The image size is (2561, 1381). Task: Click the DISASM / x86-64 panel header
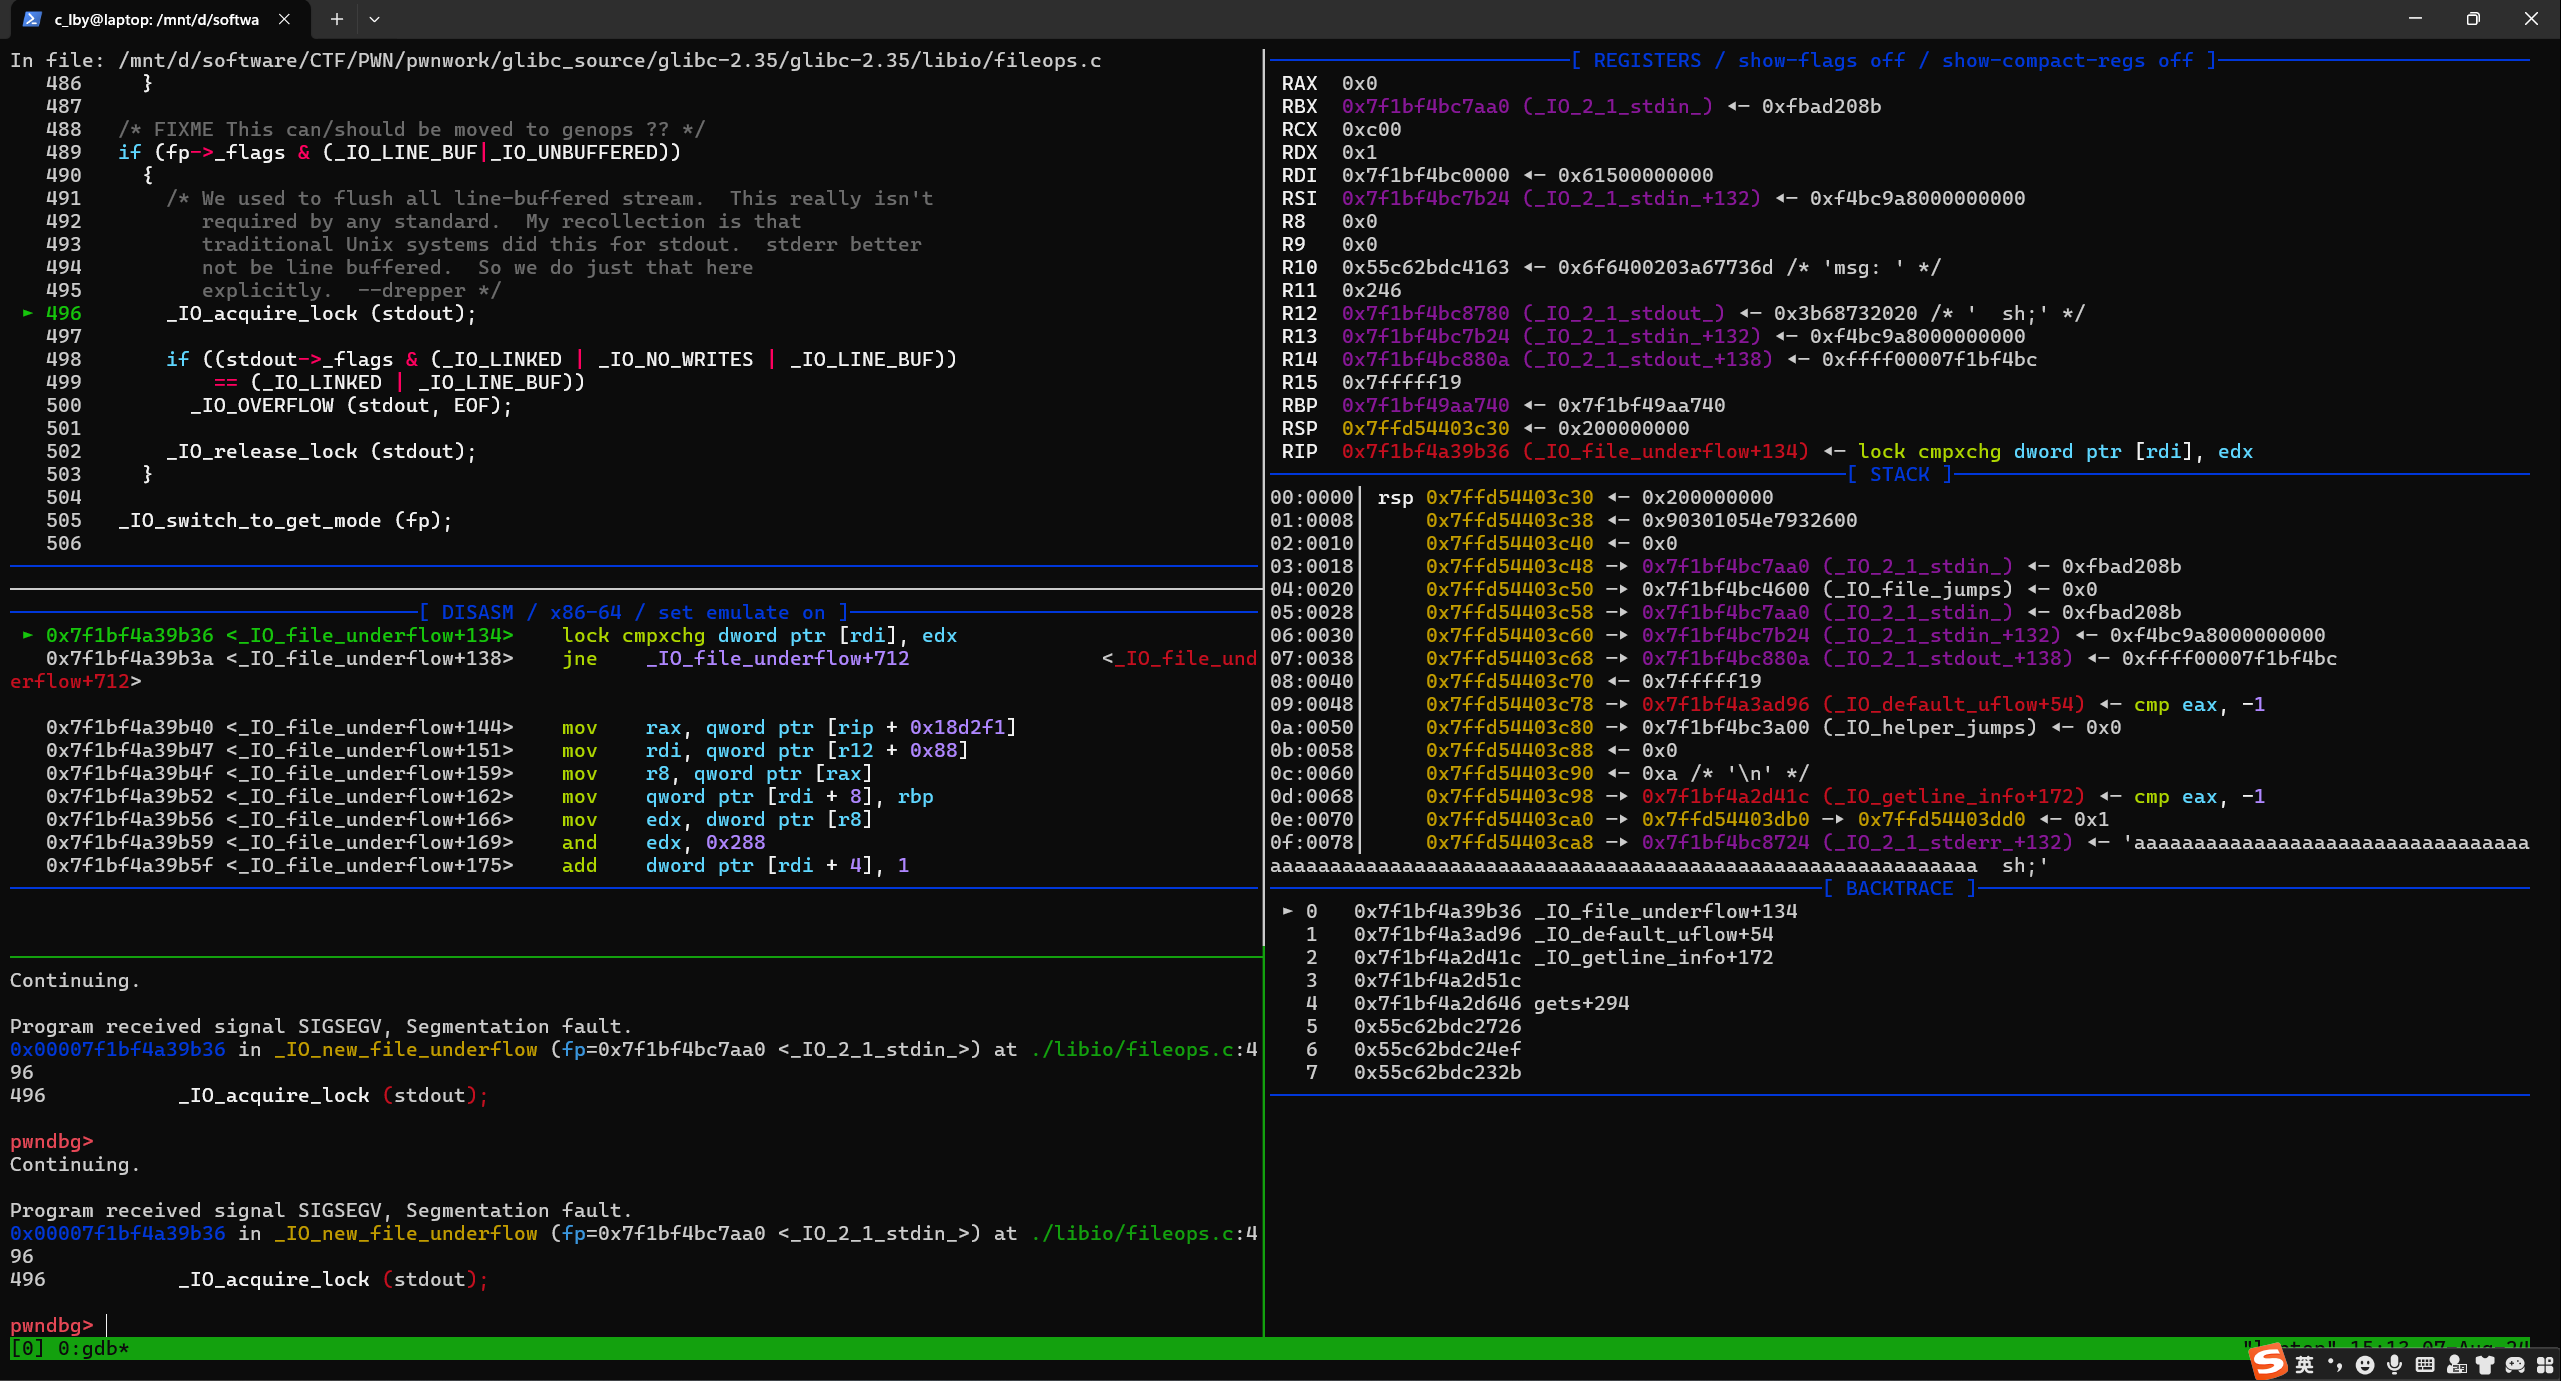634,612
